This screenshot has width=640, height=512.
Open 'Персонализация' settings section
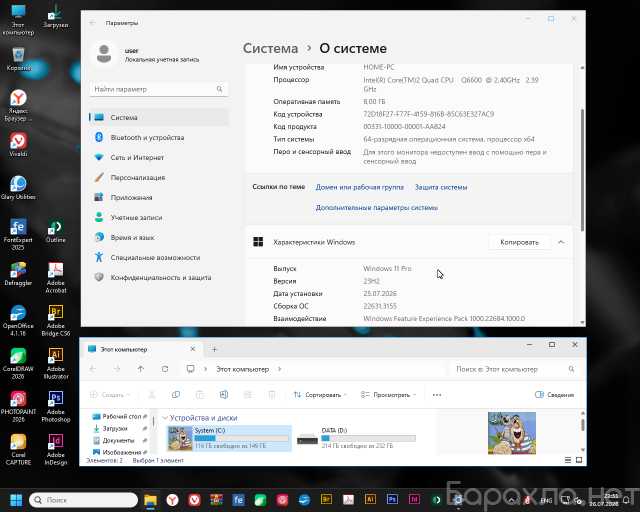click(159, 178)
